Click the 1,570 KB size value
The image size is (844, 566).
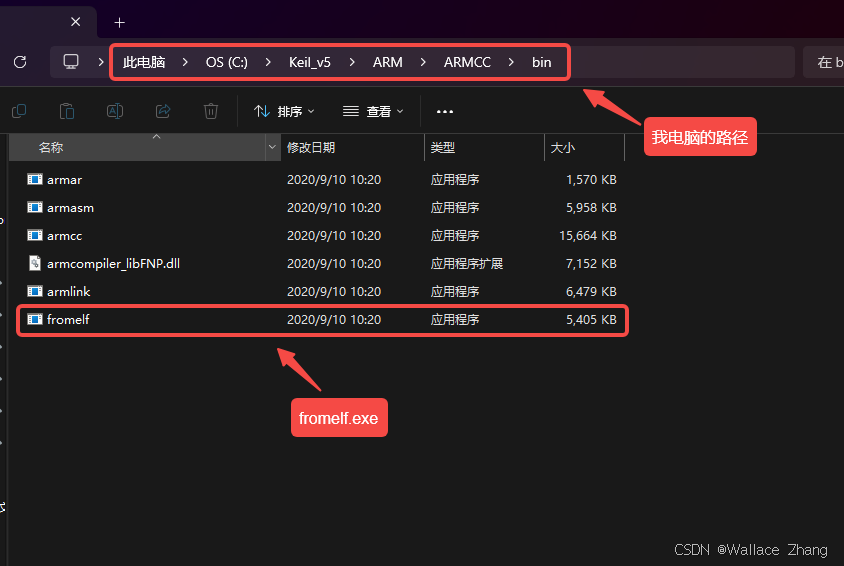[591, 180]
